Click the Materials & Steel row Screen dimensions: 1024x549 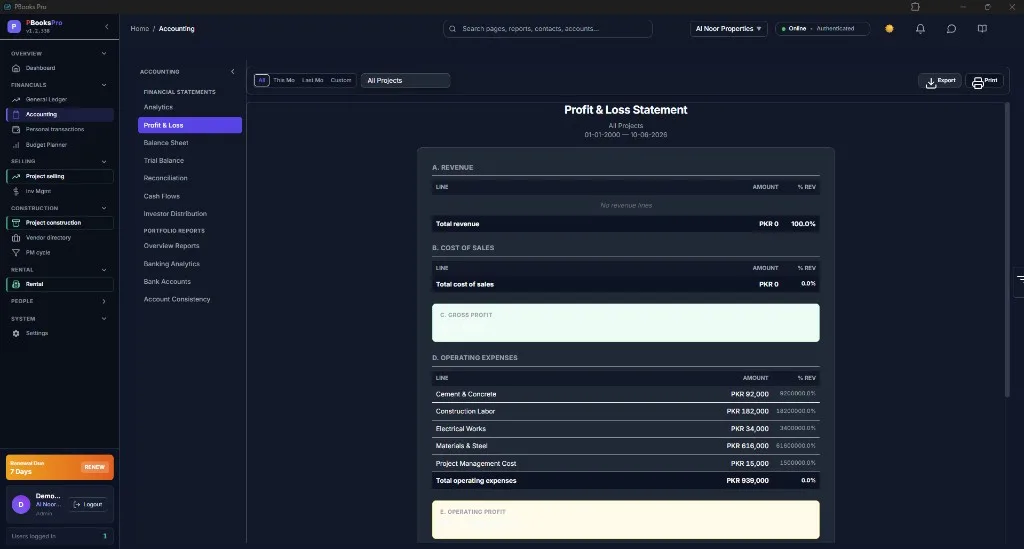626,446
